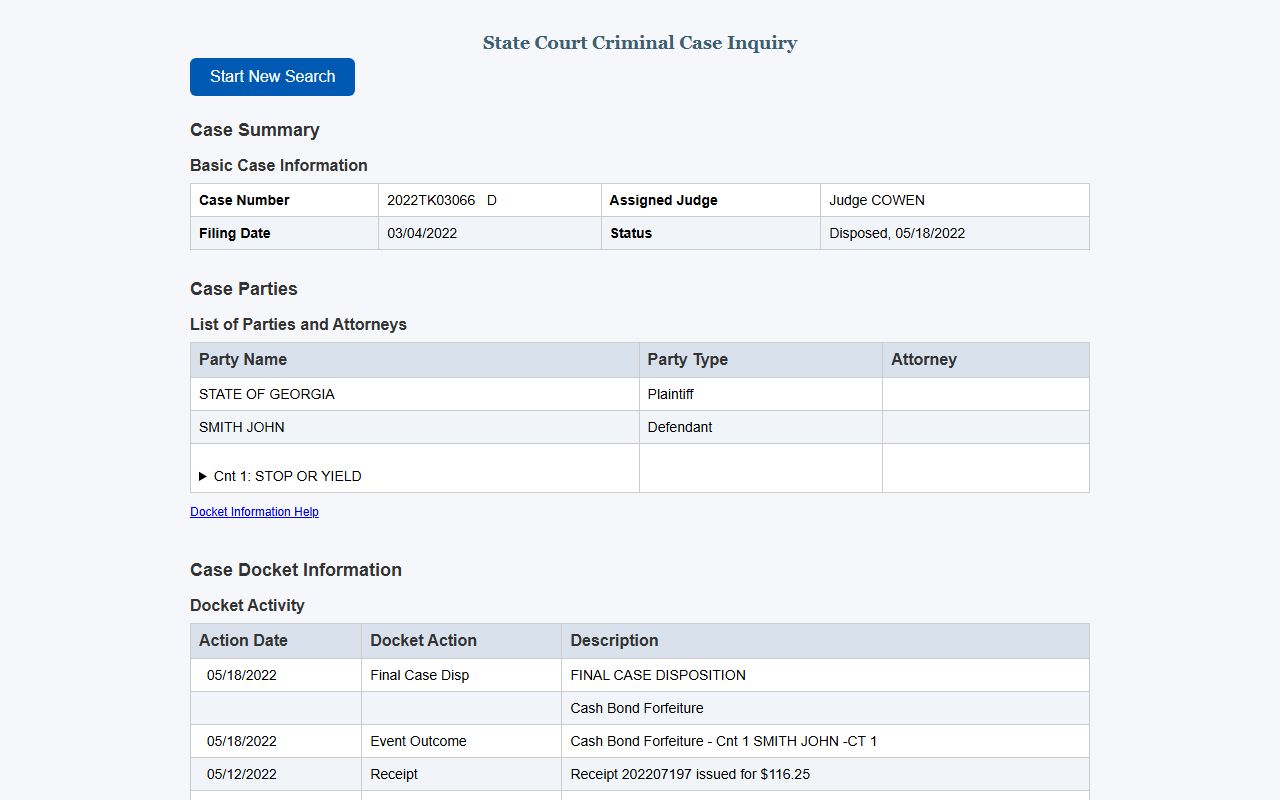The image size is (1280, 800).
Task: Click the Judge COWEN cell
Action: point(955,200)
